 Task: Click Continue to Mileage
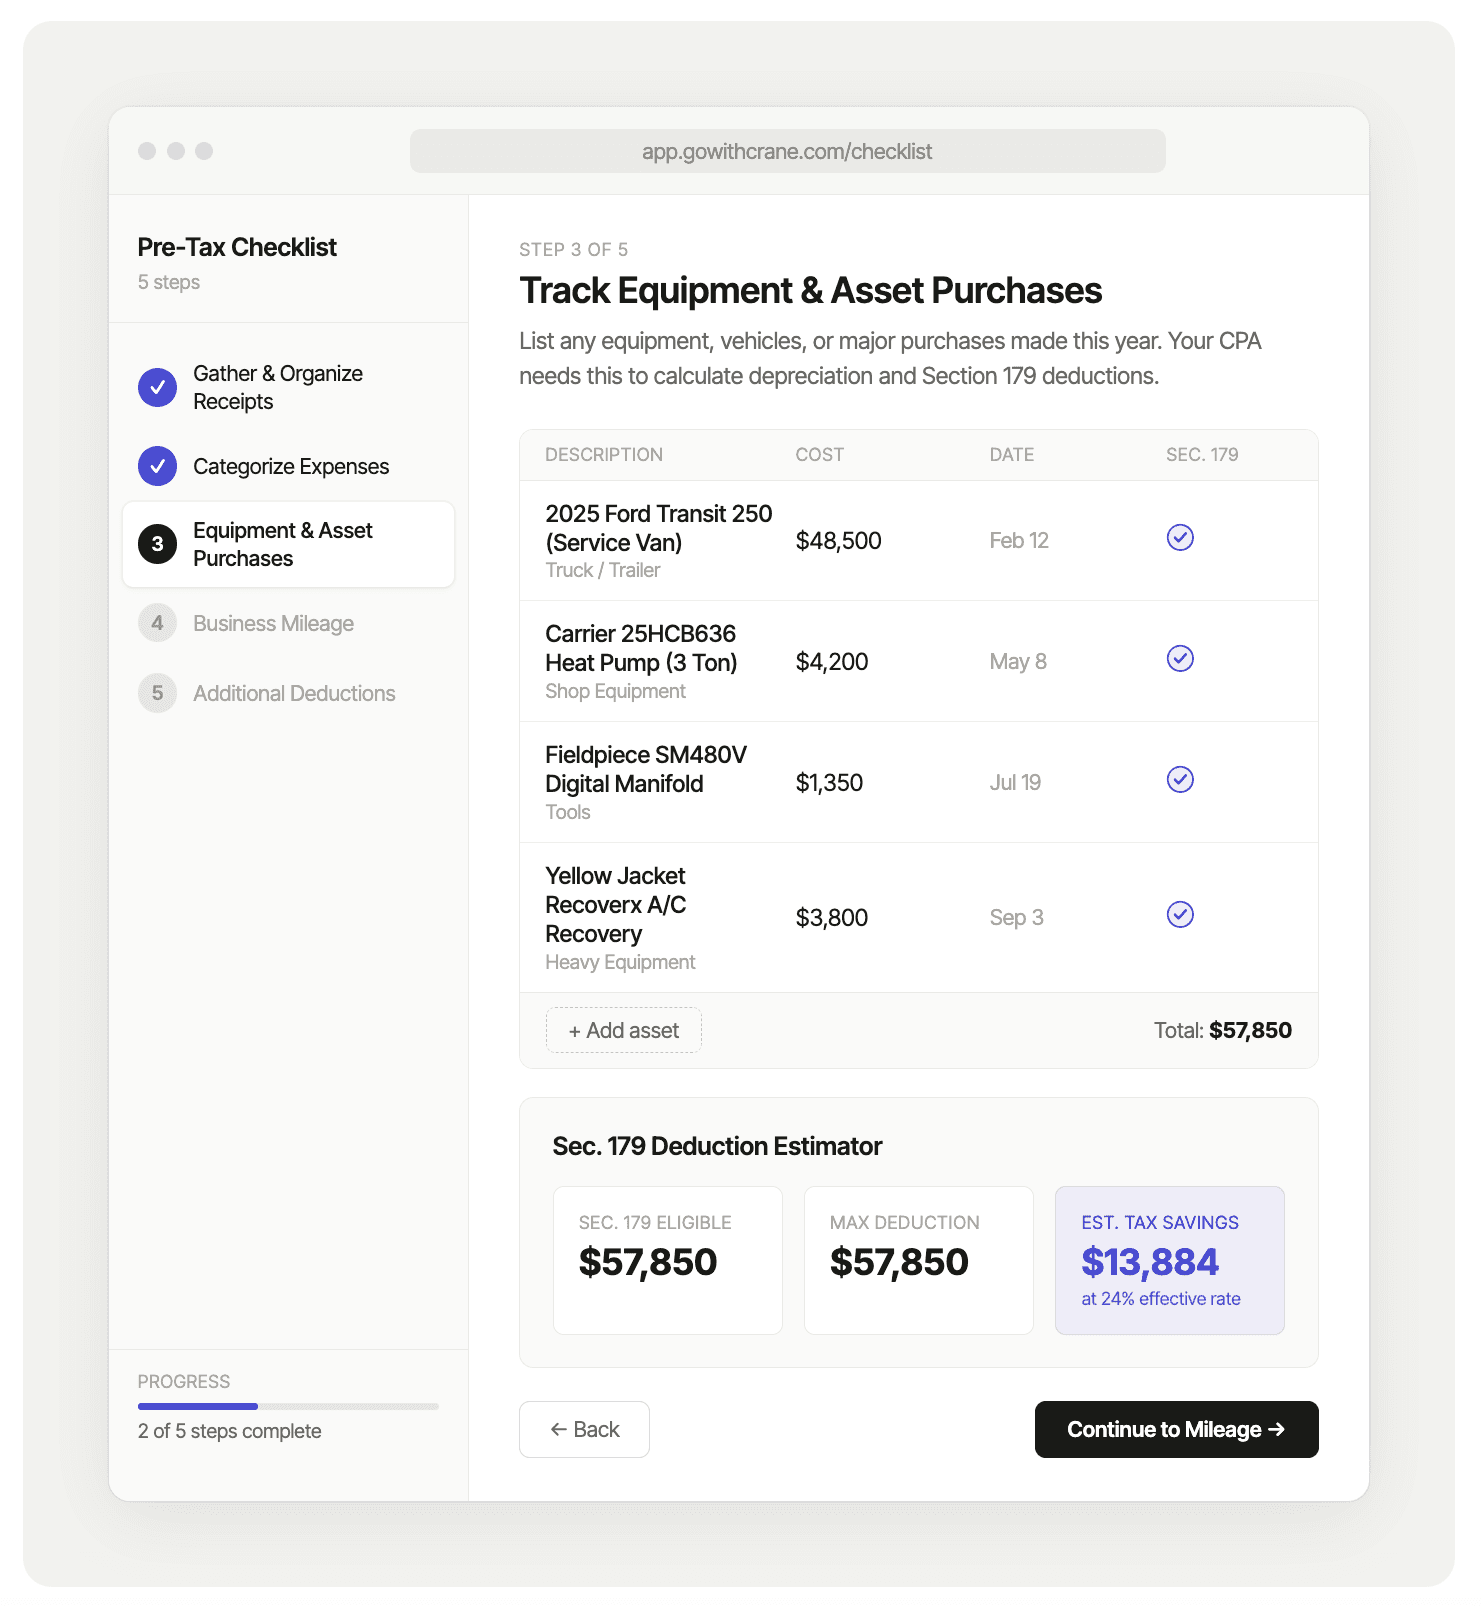[x=1176, y=1429]
